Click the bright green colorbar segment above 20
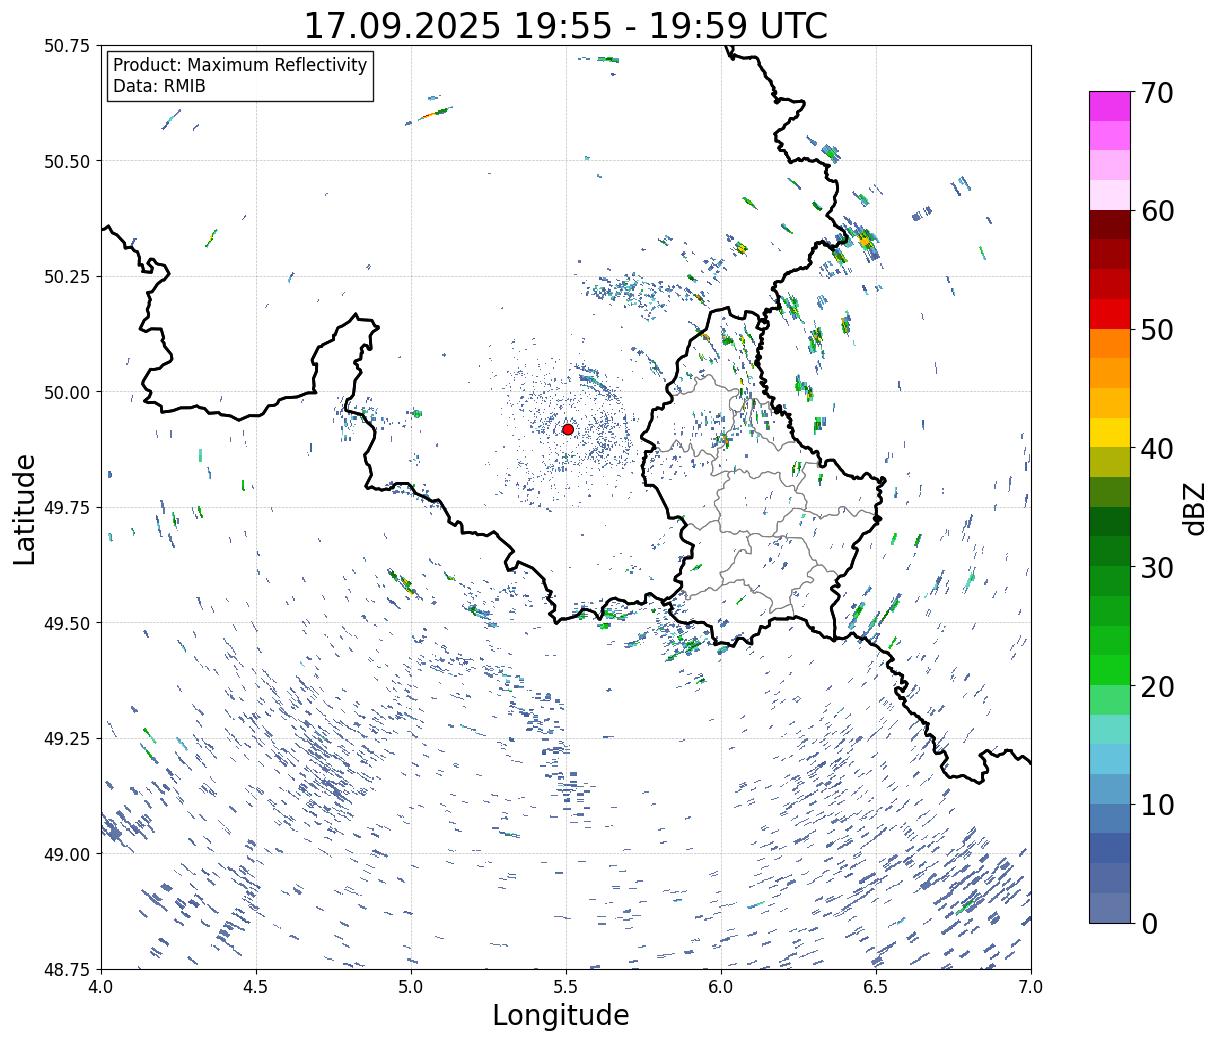This screenshot has height=1040, width=1219. click(x=1110, y=670)
